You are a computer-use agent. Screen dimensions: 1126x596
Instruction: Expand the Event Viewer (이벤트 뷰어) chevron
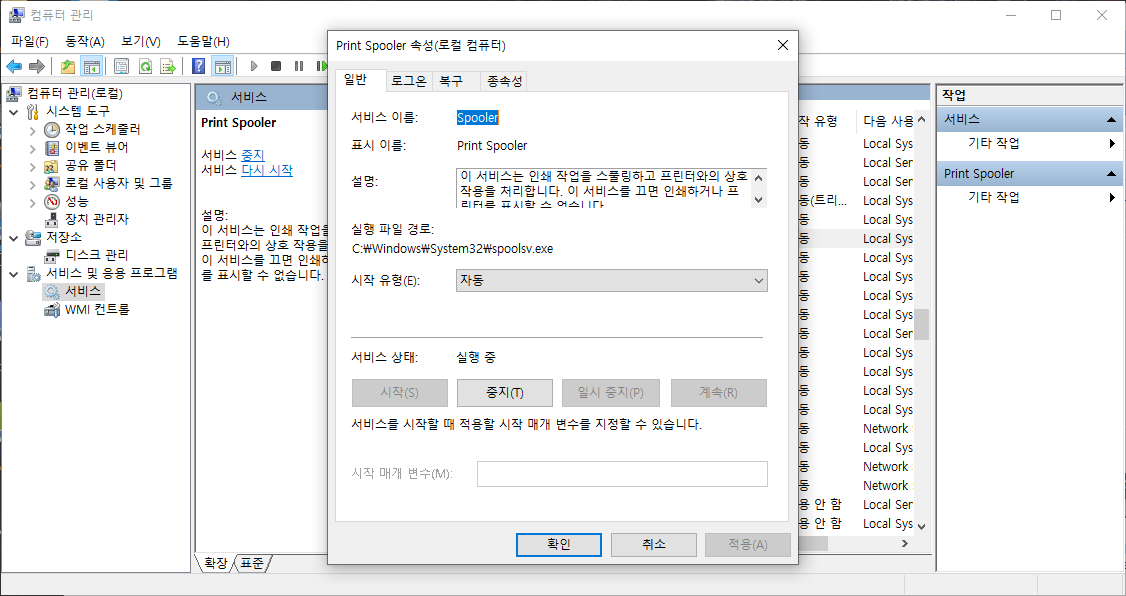32,148
